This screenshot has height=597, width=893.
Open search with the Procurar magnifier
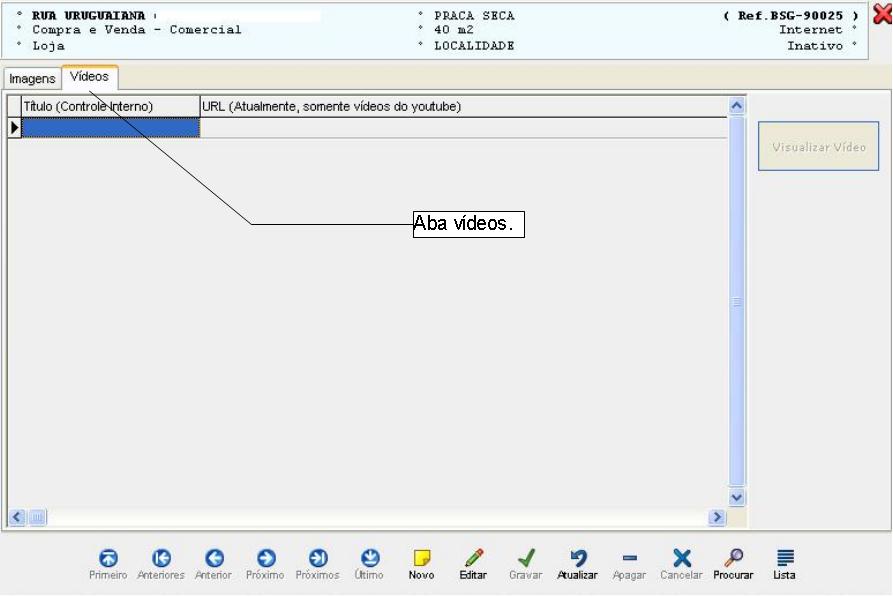coord(733,558)
